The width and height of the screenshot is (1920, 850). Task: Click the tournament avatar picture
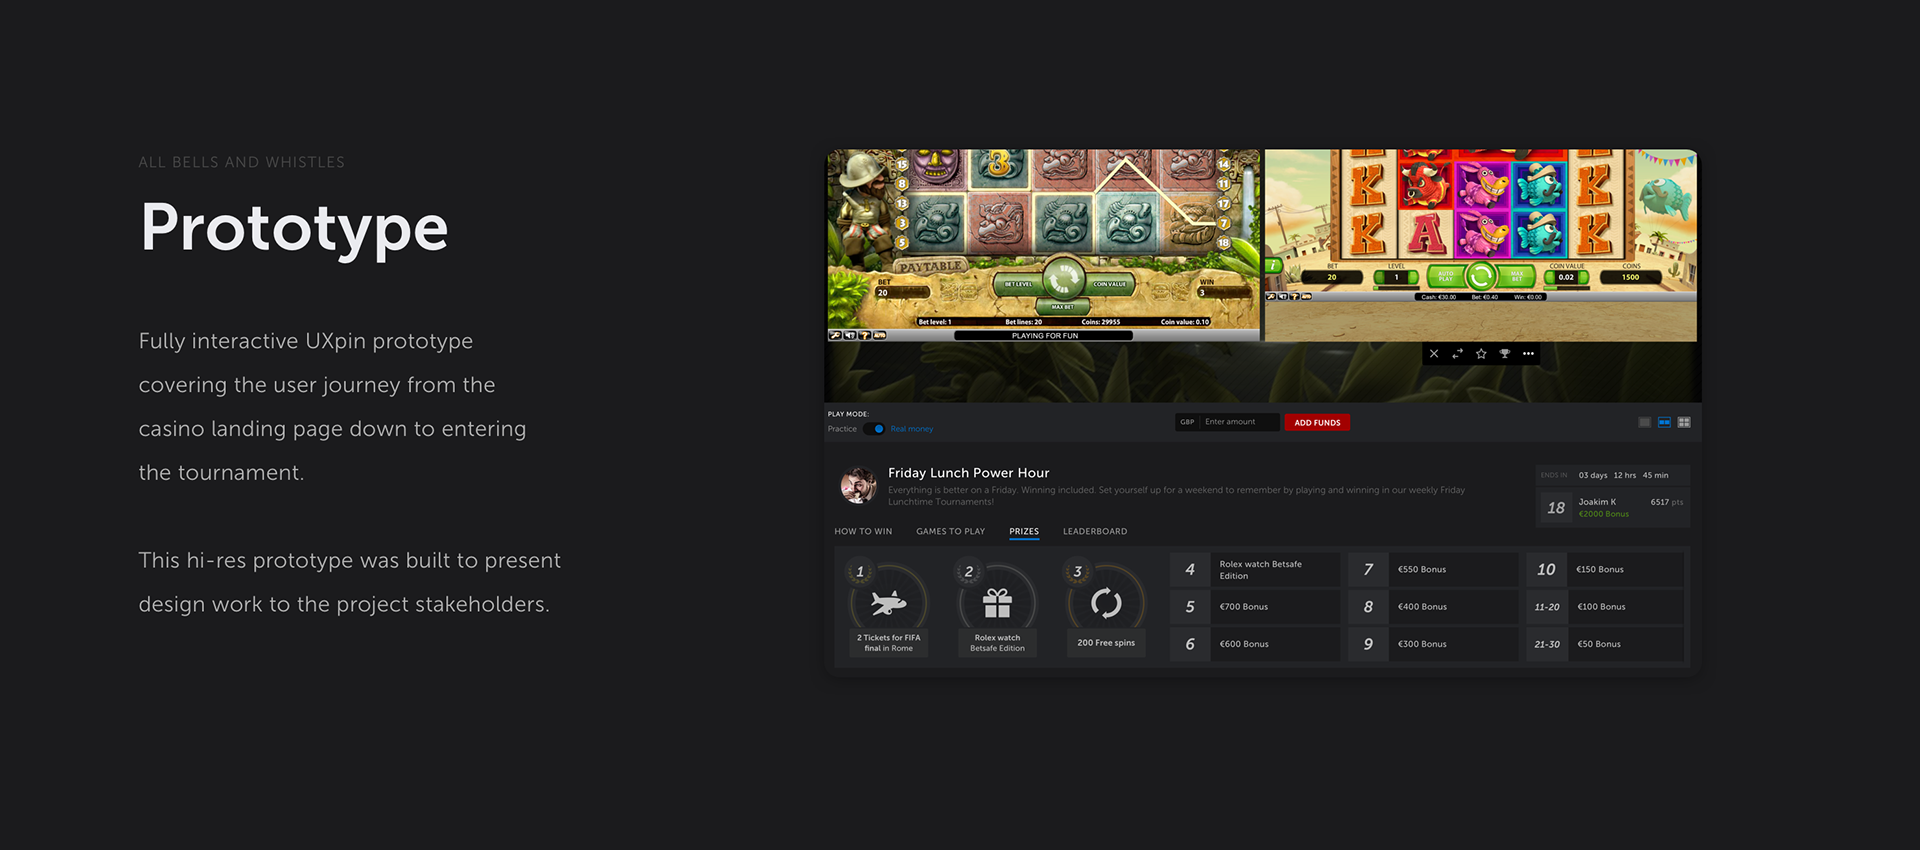click(x=858, y=486)
